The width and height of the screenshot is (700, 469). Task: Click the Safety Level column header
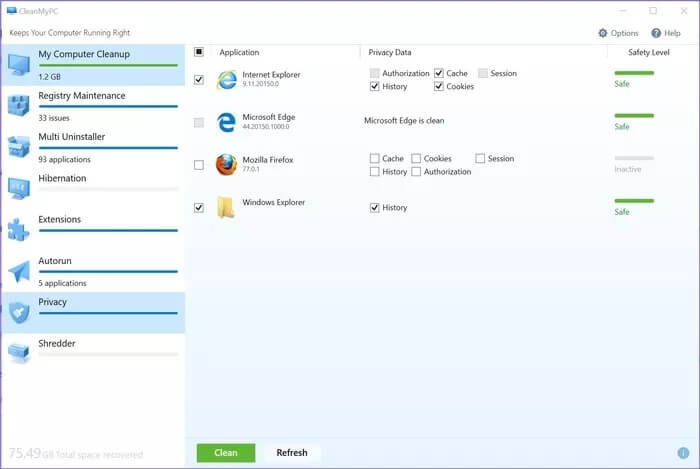(649, 52)
